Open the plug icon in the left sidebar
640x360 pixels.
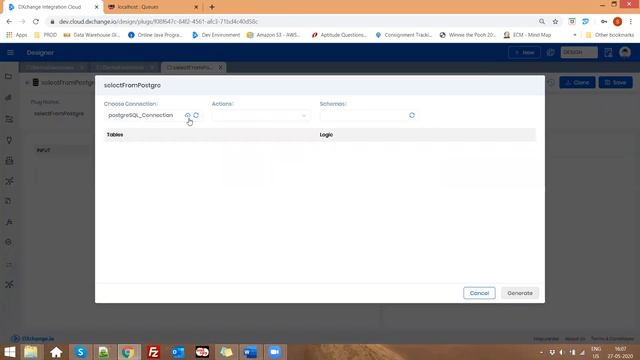(x=9, y=140)
